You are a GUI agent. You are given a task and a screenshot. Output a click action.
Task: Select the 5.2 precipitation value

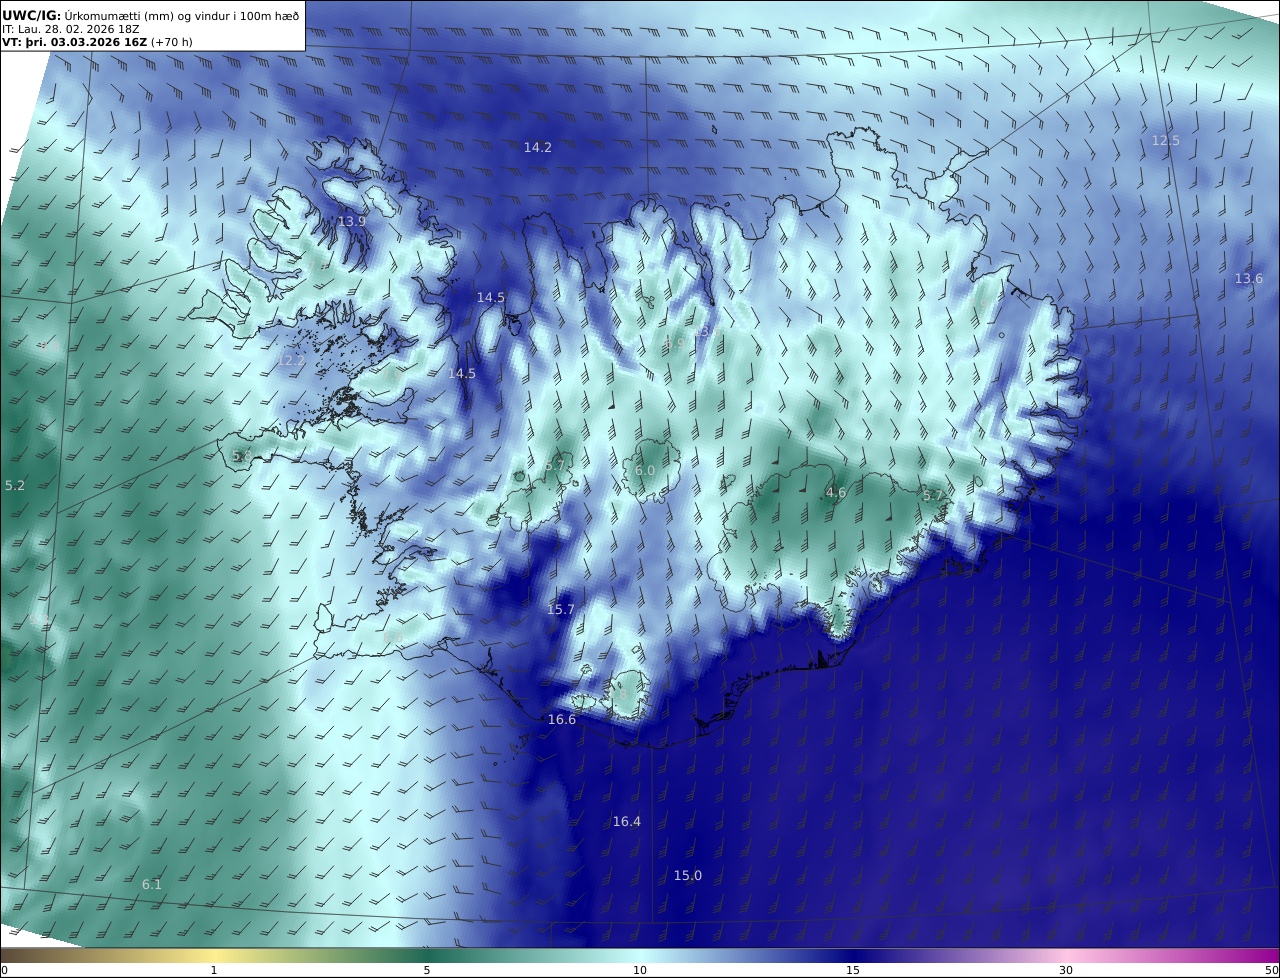[x=15, y=485]
